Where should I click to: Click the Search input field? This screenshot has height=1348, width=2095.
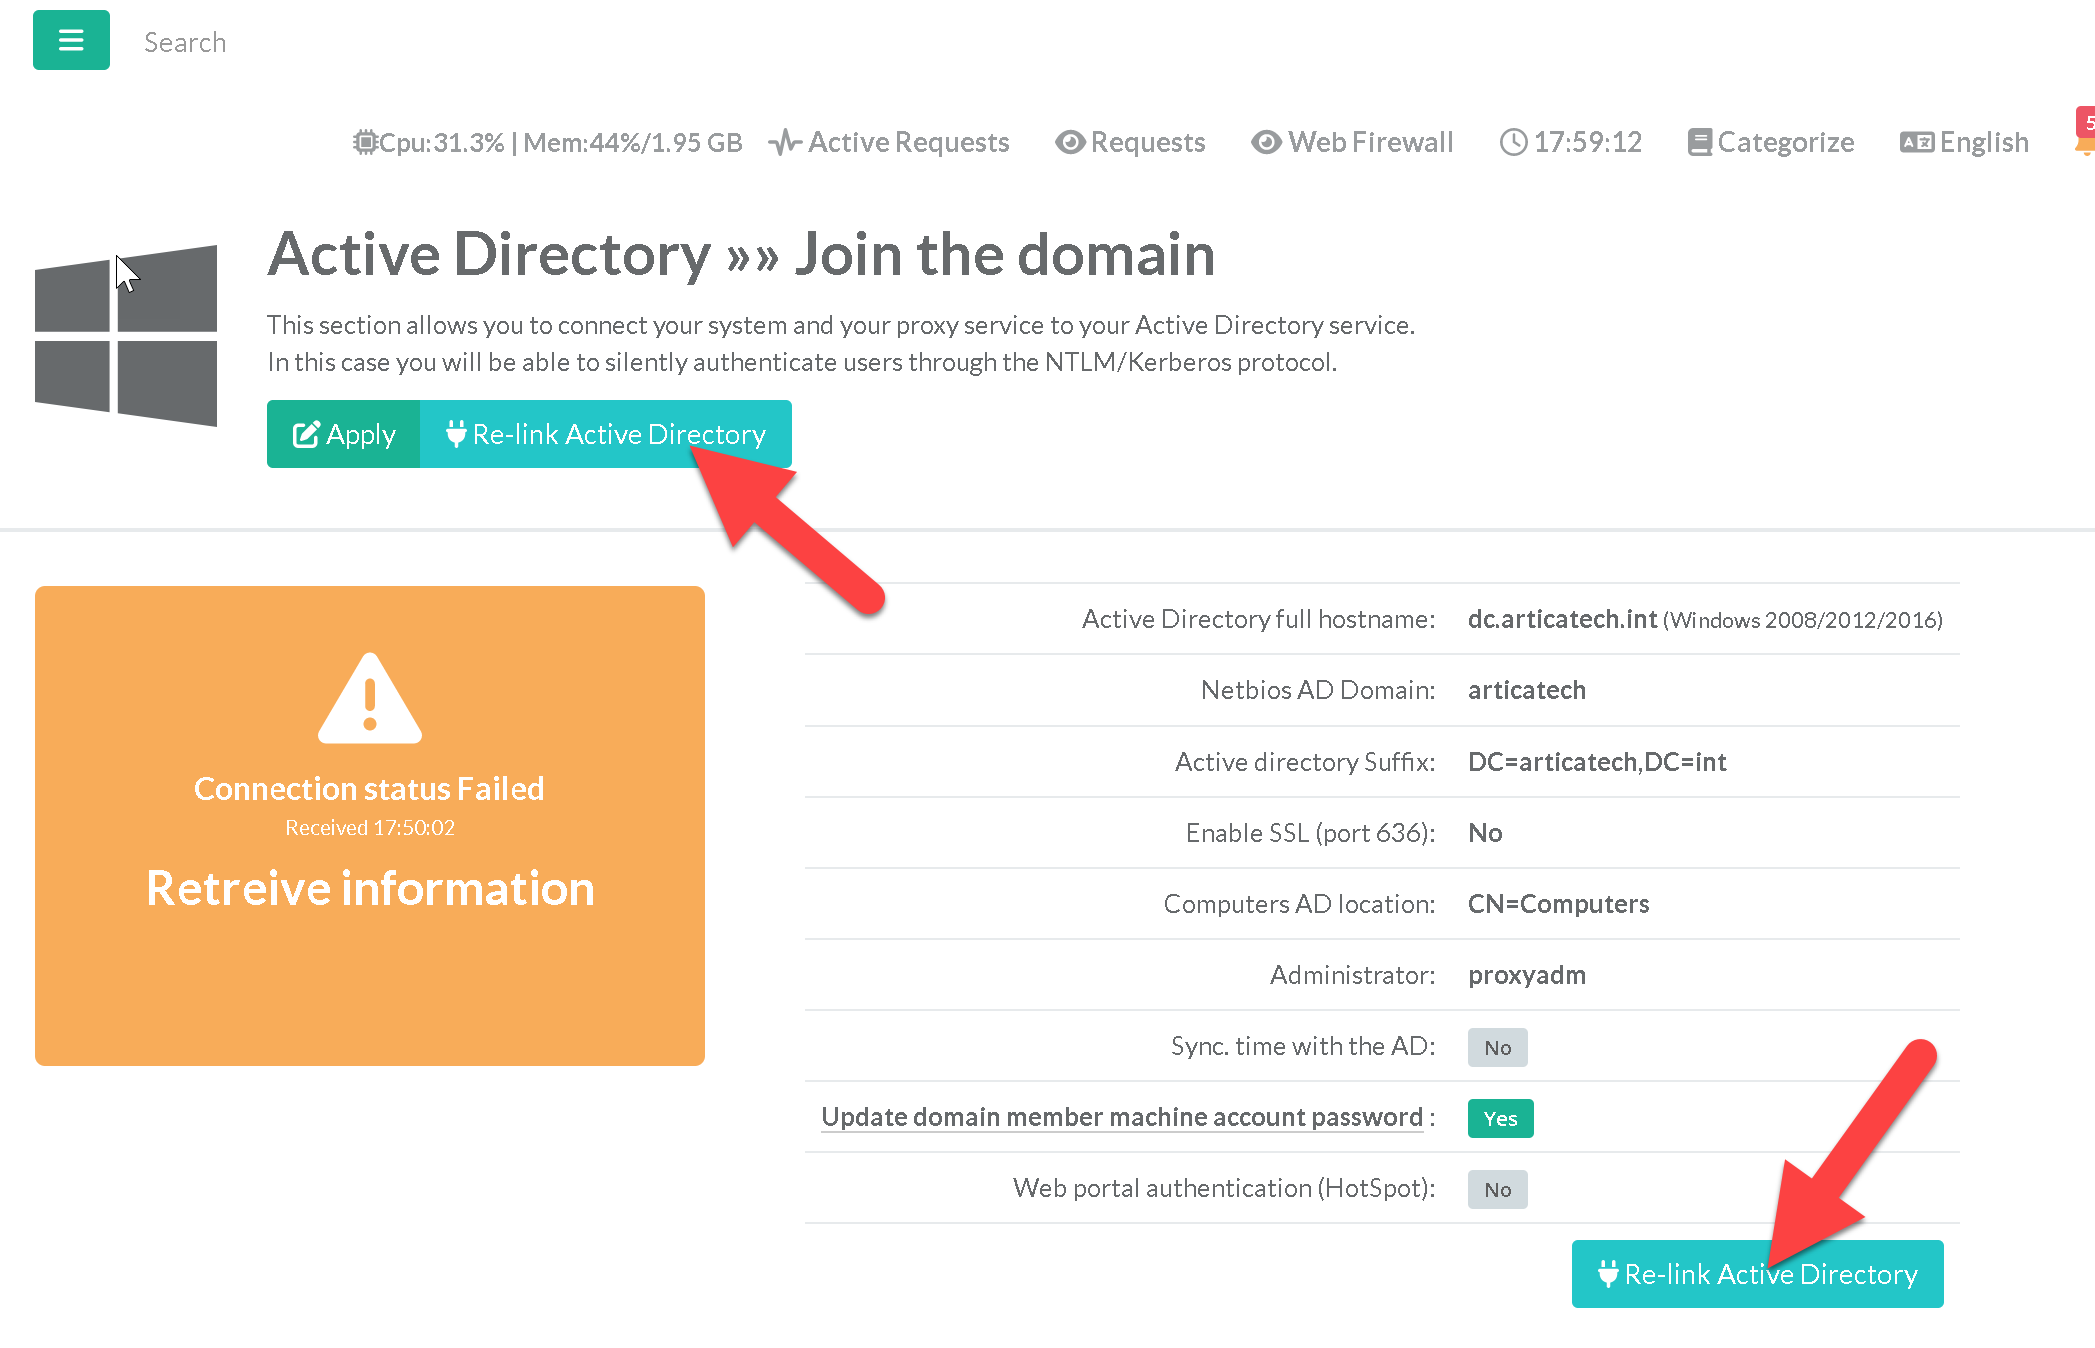click(x=185, y=42)
